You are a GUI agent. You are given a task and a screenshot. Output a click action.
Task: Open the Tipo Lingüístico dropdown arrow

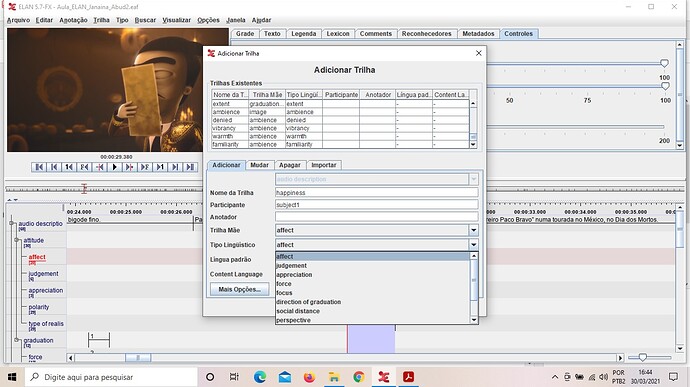click(x=473, y=245)
